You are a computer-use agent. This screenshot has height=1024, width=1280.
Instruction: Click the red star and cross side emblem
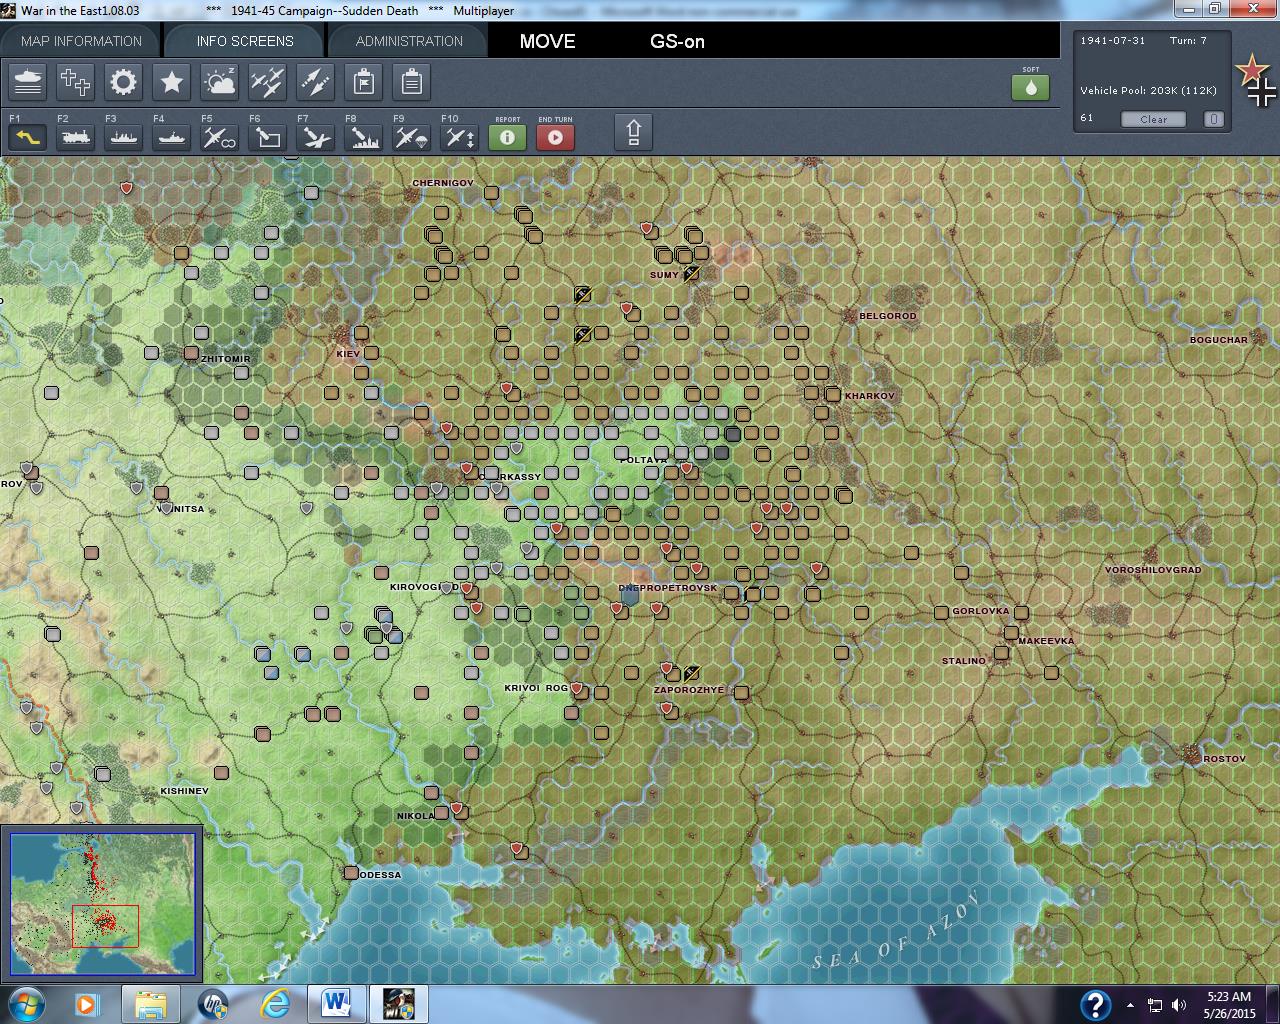click(x=1256, y=80)
